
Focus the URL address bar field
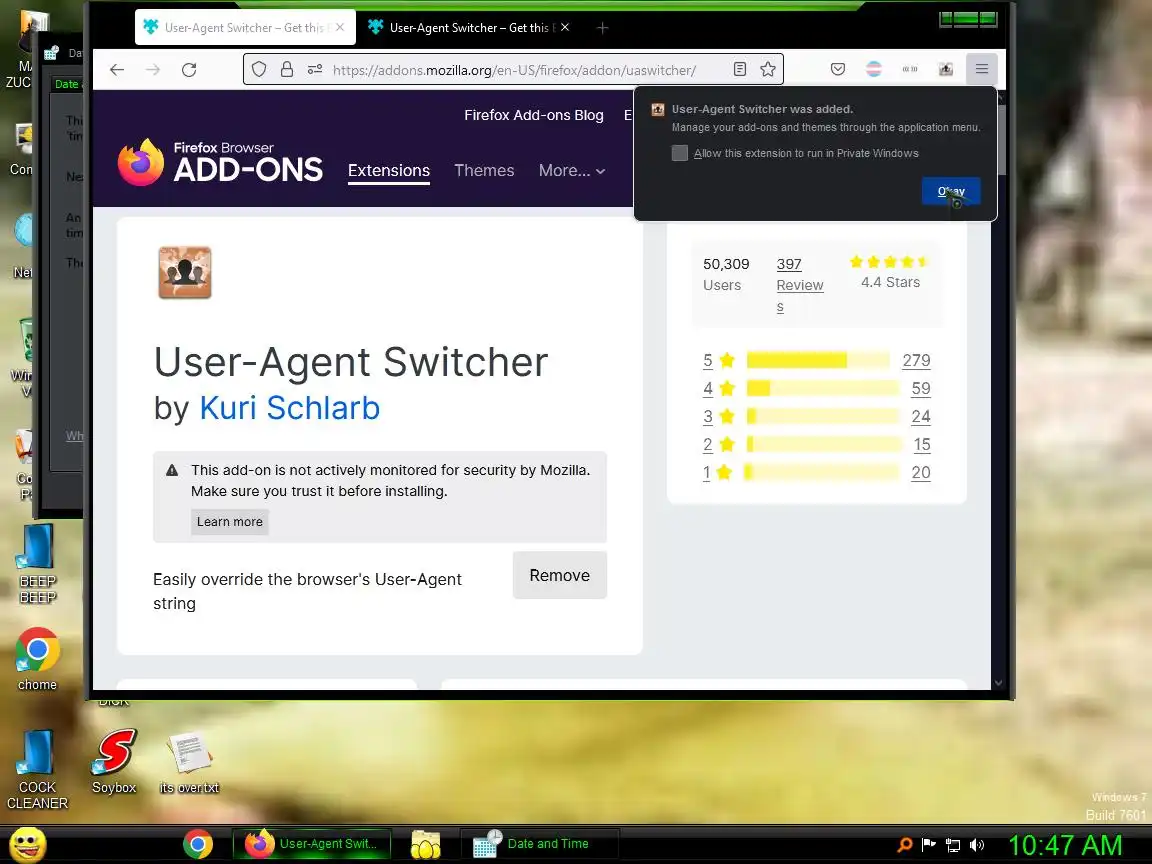[x=514, y=70]
